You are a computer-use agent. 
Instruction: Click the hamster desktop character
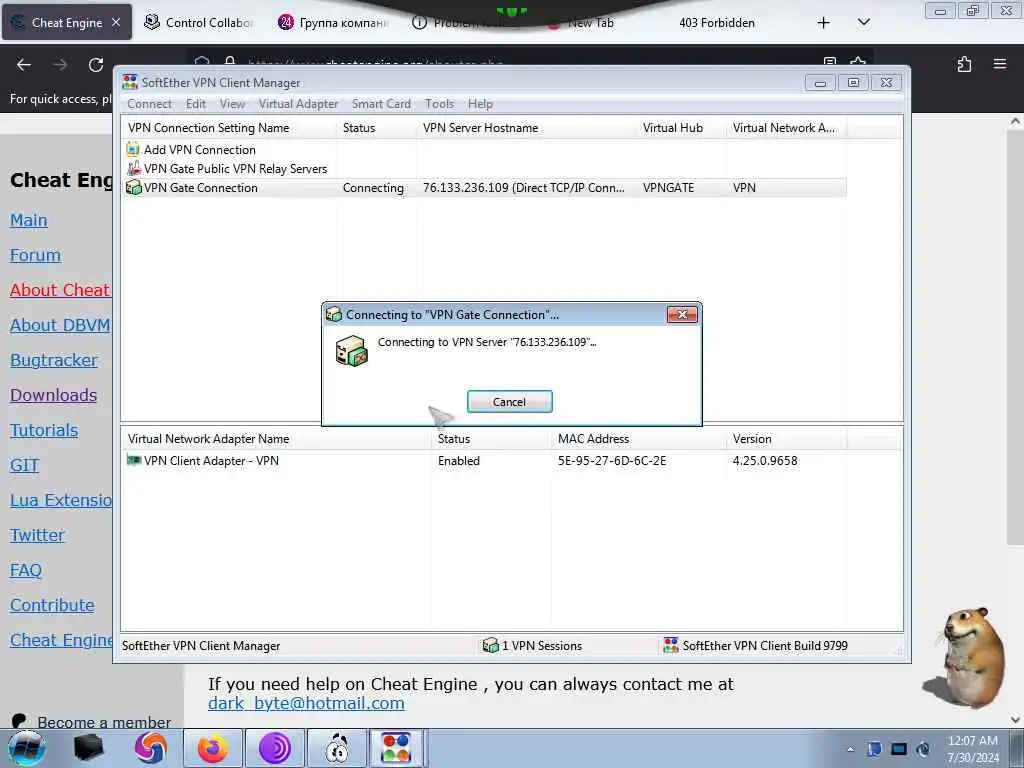966,658
